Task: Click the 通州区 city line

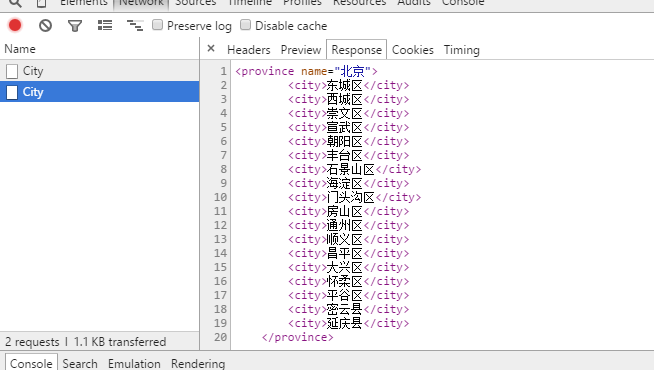Action: coord(348,225)
